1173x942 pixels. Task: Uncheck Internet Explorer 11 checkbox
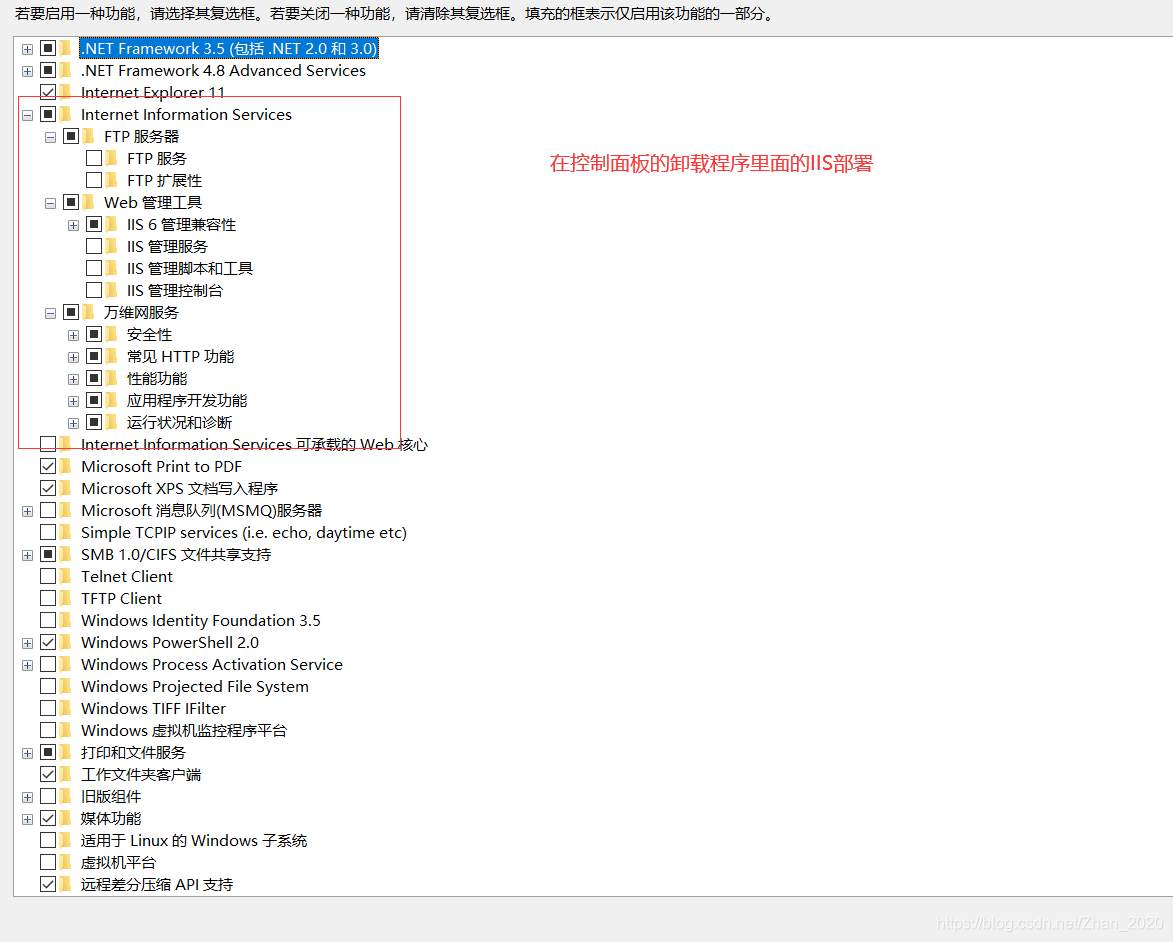pos(48,92)
